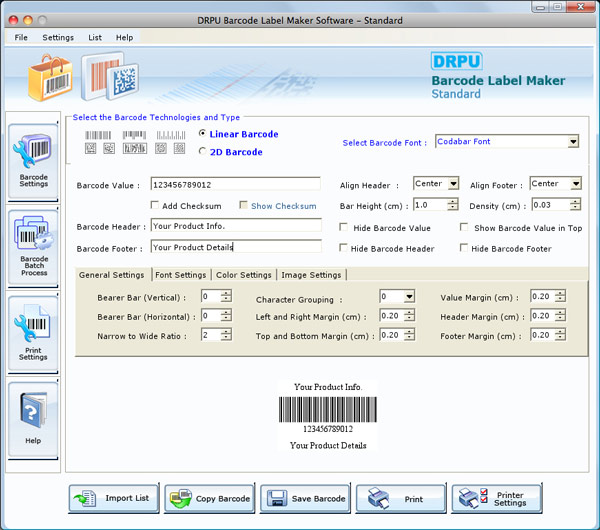This screenshot has width=600, height=530.
Task: Click the last 2D barcode sample icon
Action: coord(179,148)
